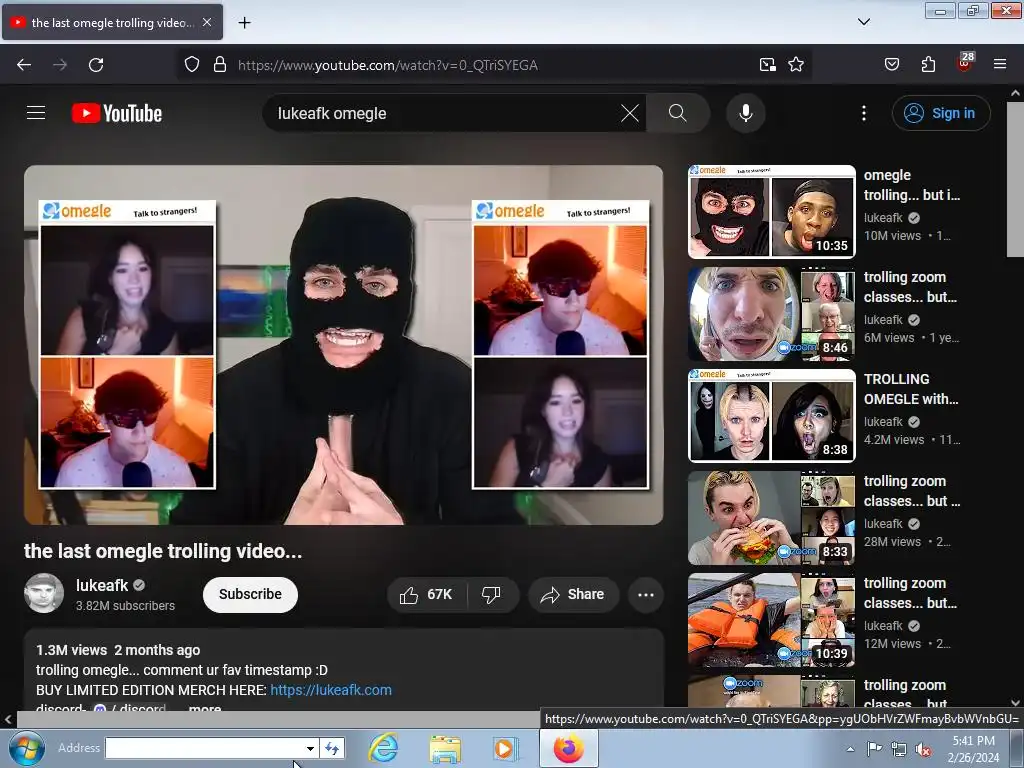
Task: Like the video showing 67K
Action: pos(426,595)
